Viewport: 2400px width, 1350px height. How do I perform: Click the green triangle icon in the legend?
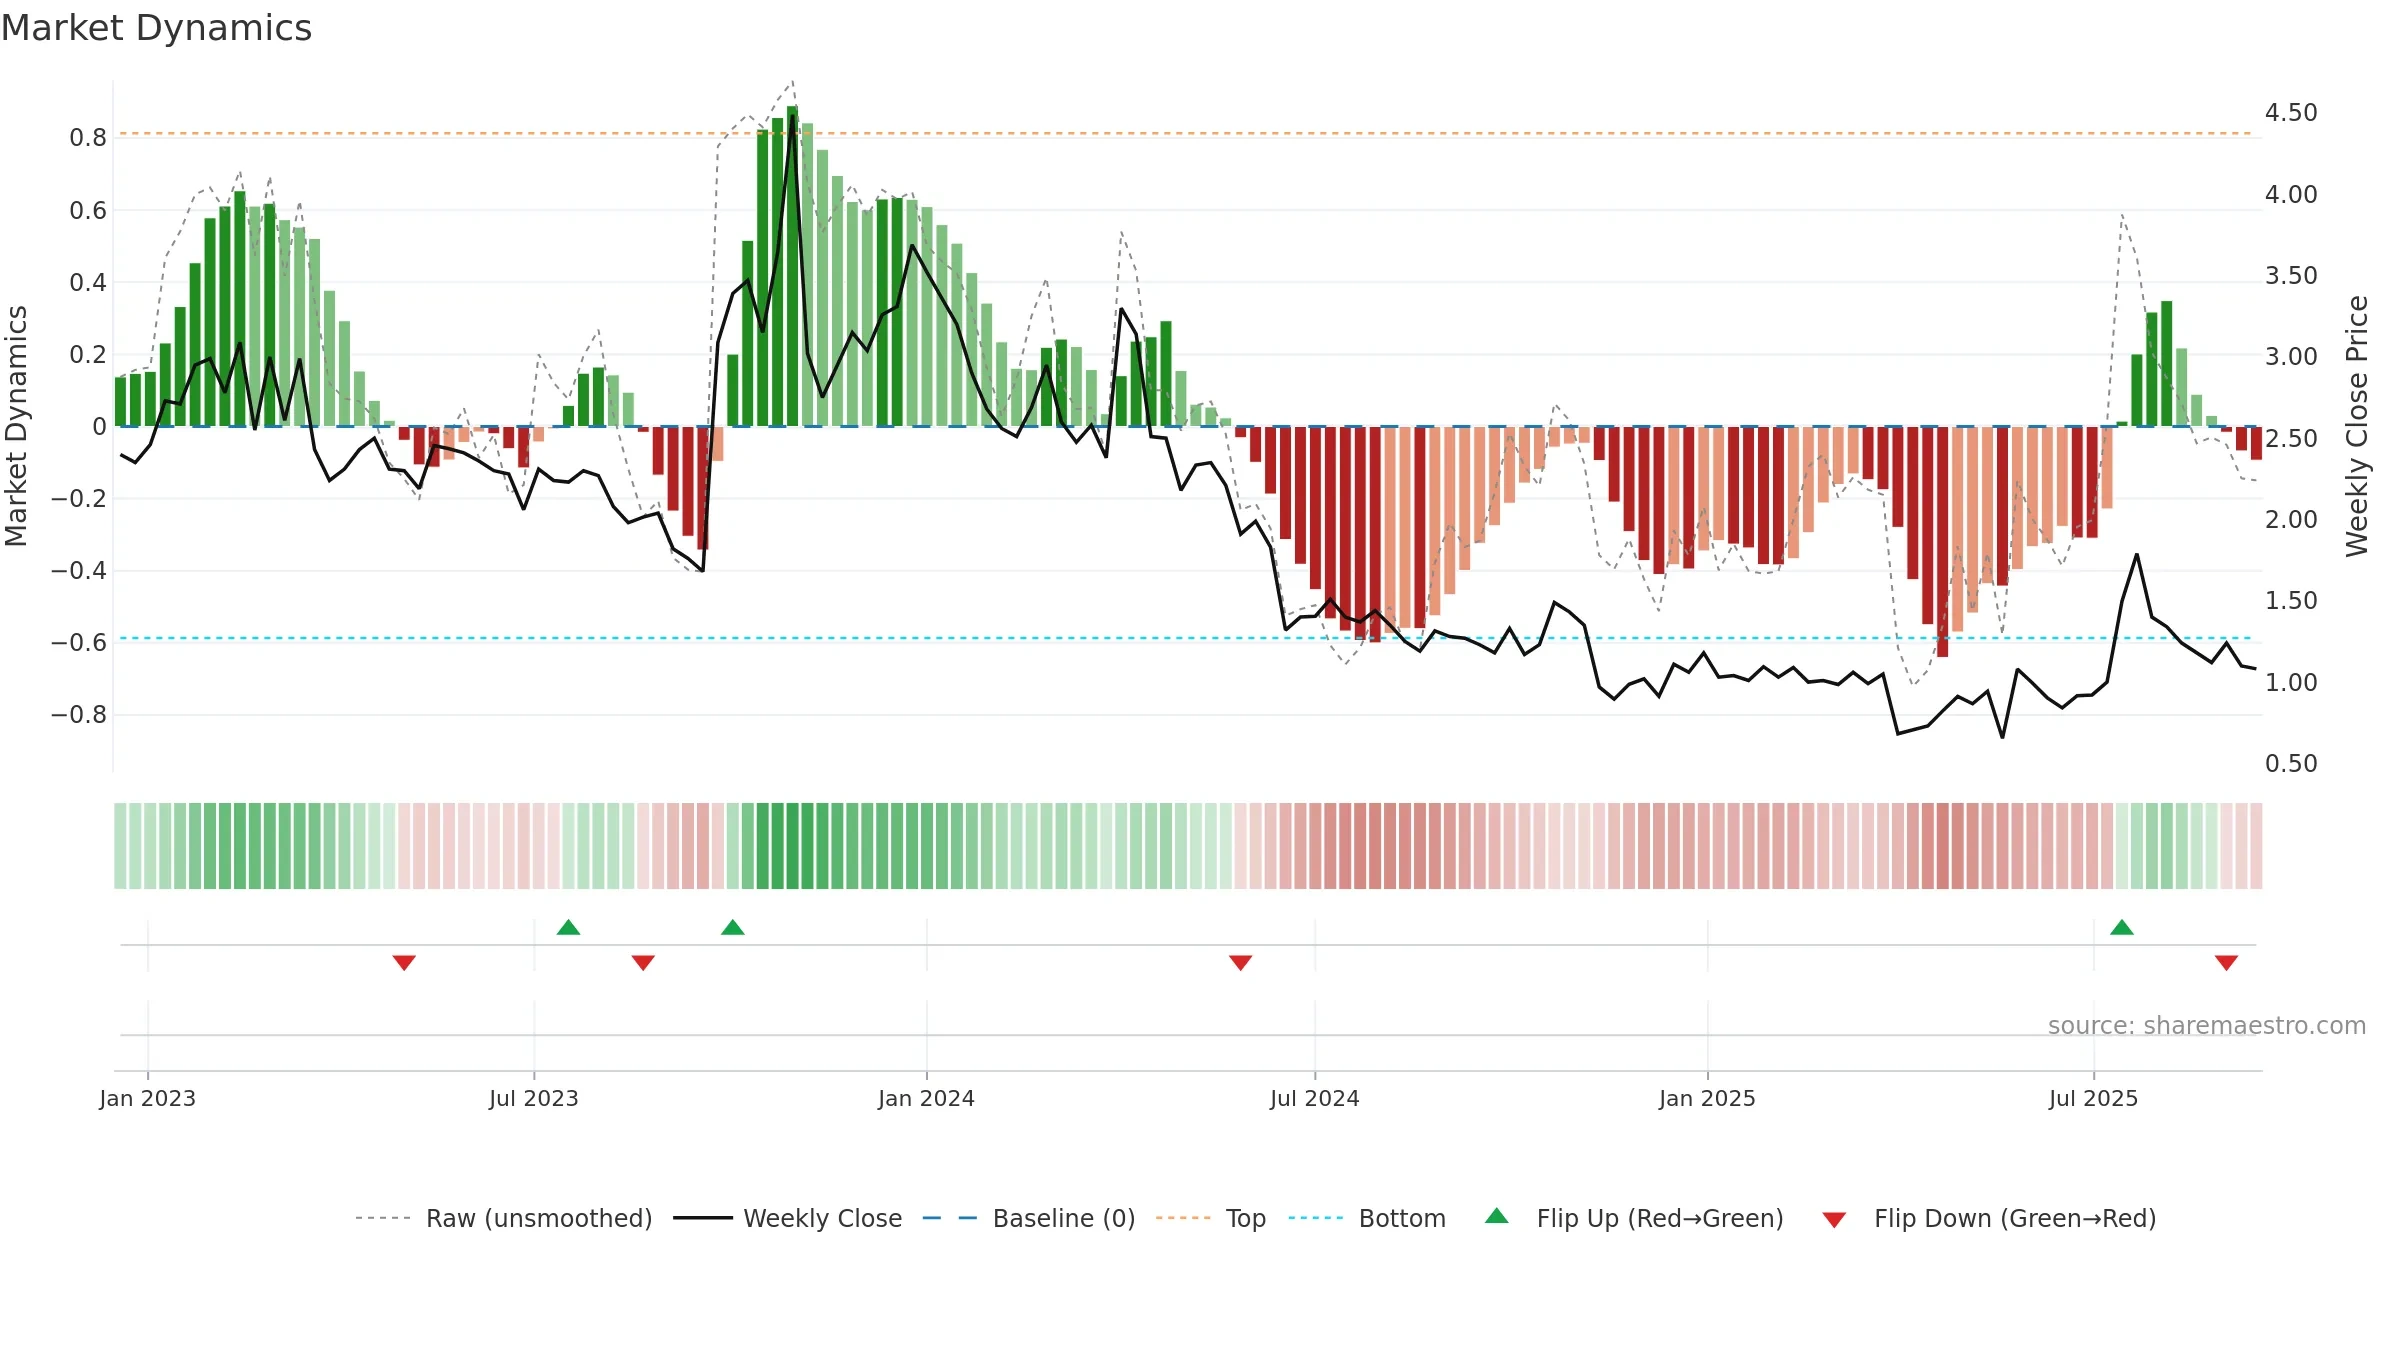pyautogui.click(x=1497, y=1216)
